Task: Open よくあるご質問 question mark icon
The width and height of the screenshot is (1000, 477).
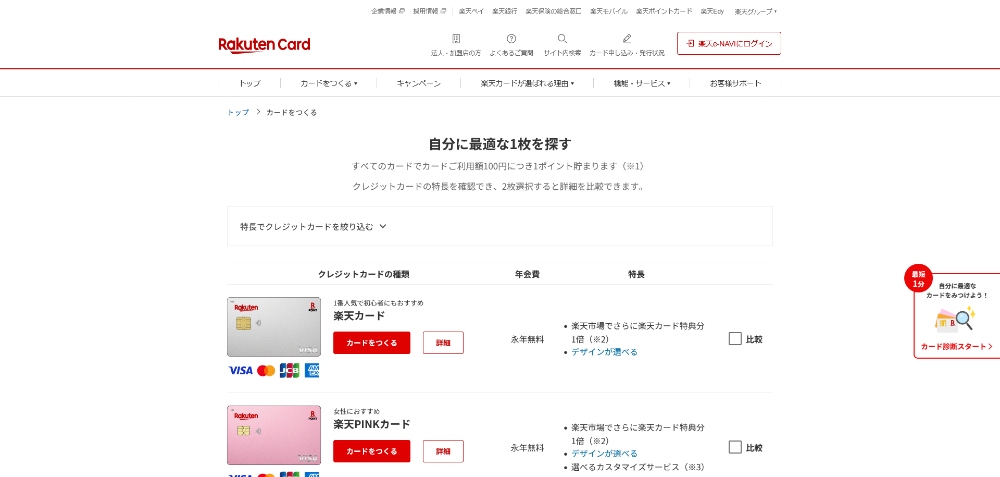Action: pos(511,39)
